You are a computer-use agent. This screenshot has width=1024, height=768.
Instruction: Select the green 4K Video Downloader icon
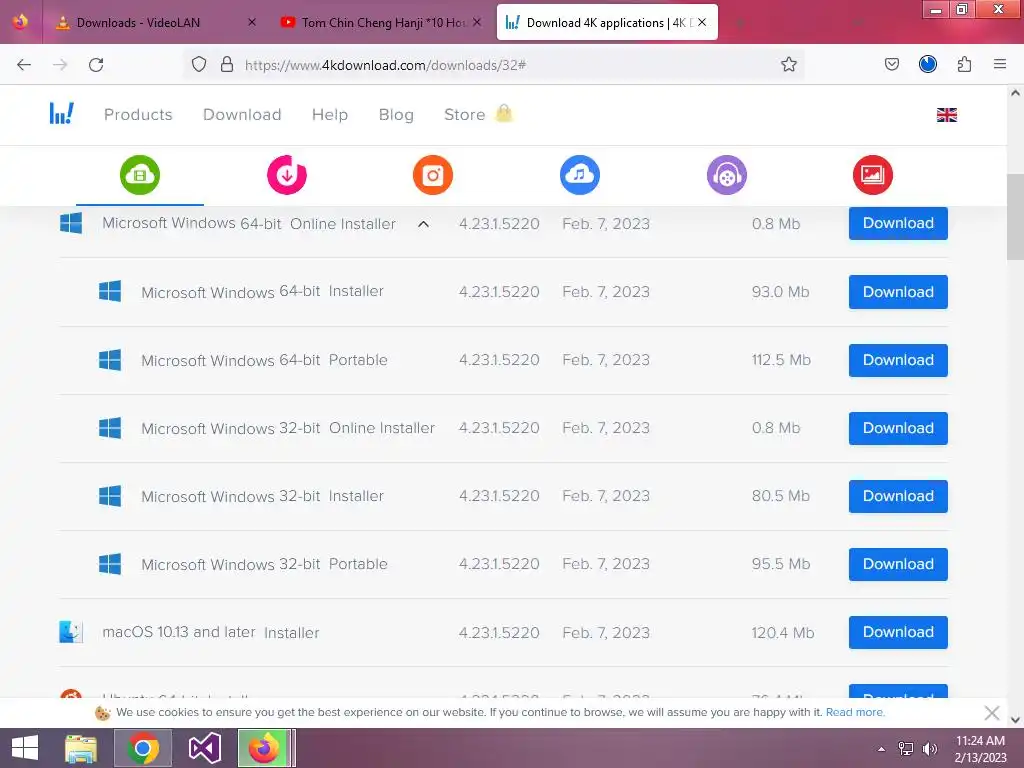click(140, 175)
